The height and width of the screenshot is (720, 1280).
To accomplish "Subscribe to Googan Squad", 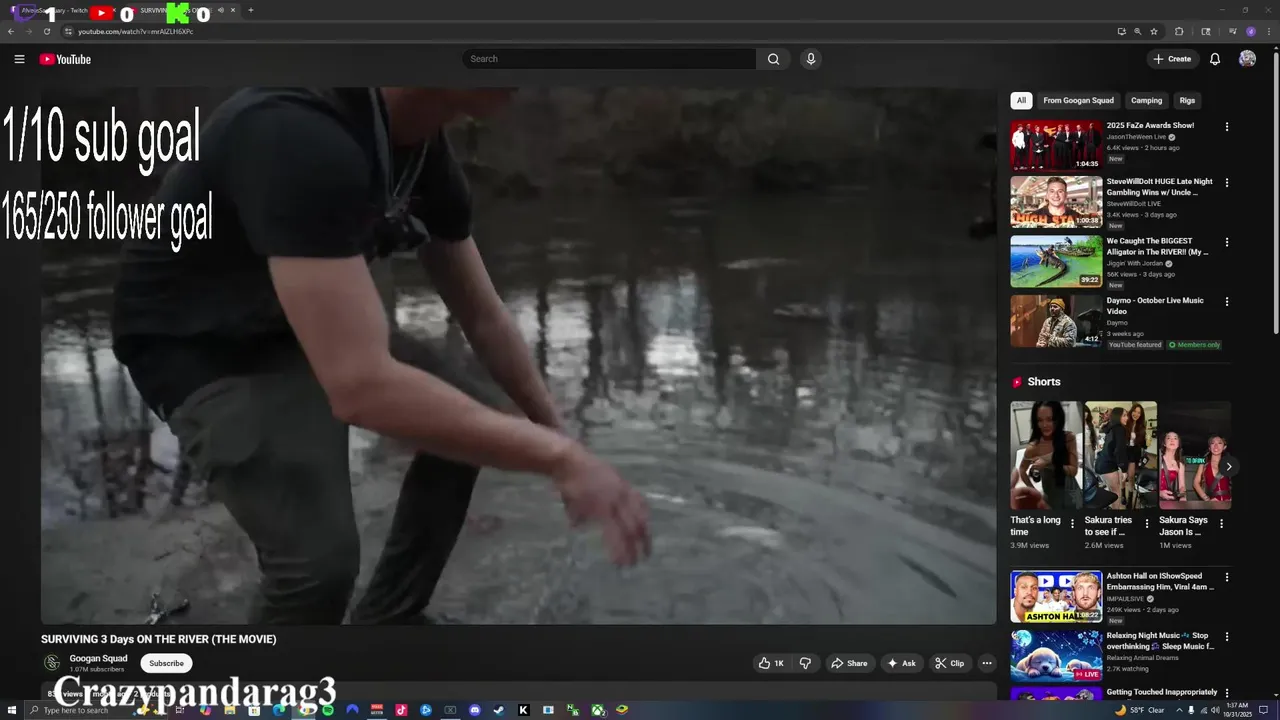I will (166, 663).
